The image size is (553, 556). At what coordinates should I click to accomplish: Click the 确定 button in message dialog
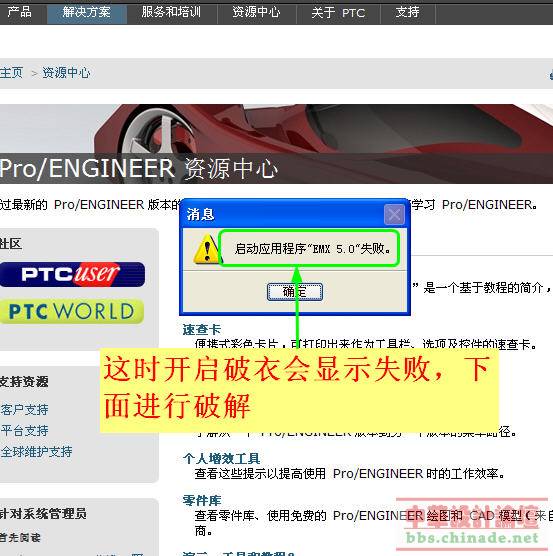click(x=295, y=292)
